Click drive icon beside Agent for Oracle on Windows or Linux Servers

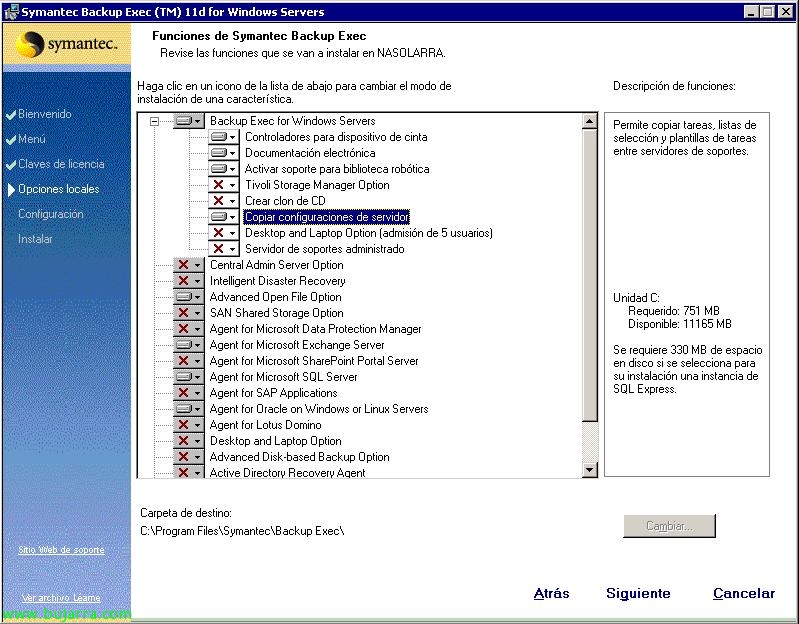[x=189, y=409]
